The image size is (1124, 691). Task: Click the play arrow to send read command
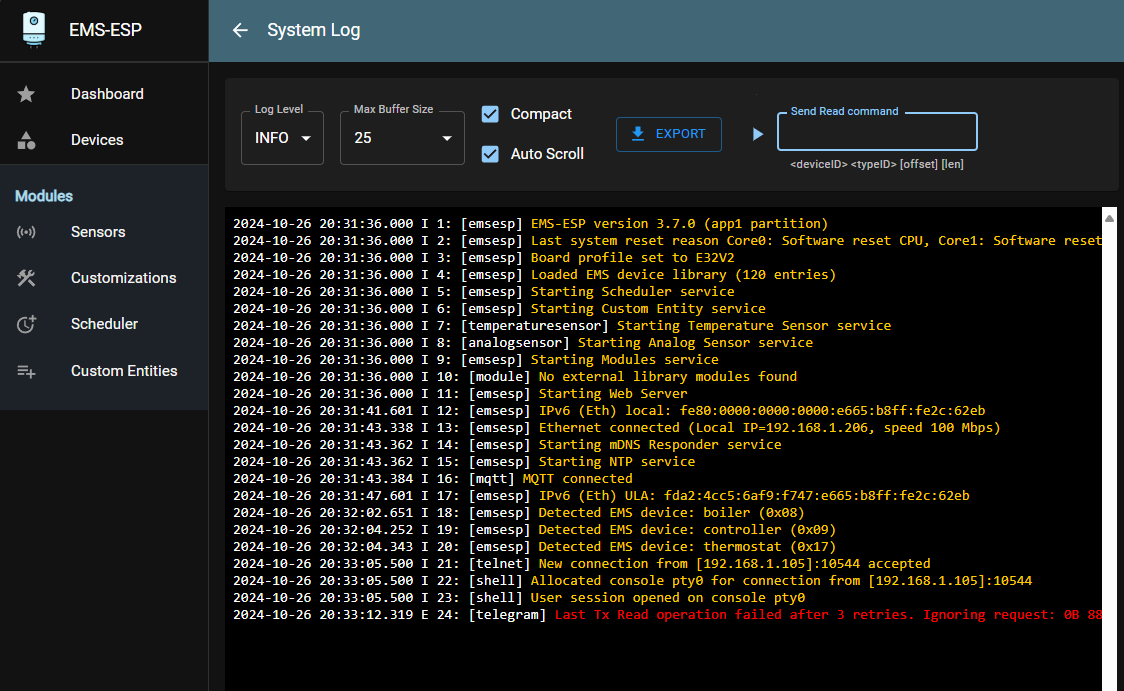(757, 134)
